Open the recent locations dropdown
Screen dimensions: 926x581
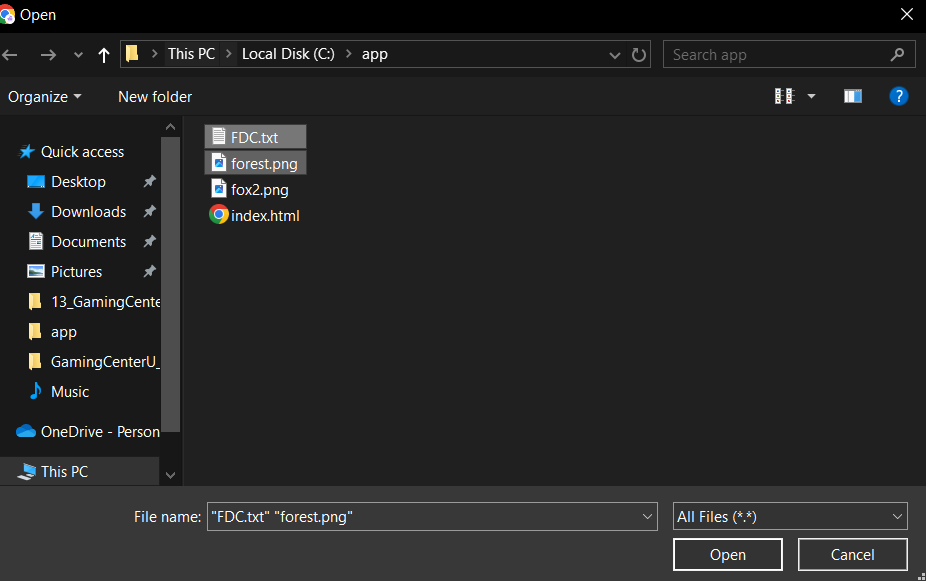coord(78,55)
